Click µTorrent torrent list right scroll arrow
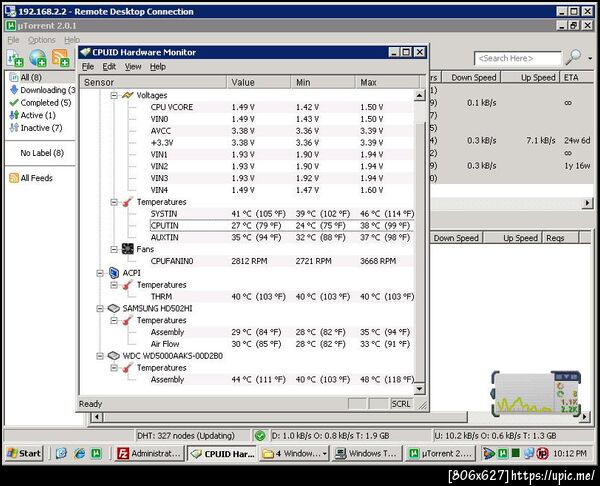The height and width of the screenshot is (486, 600). (x=587, y=203)
